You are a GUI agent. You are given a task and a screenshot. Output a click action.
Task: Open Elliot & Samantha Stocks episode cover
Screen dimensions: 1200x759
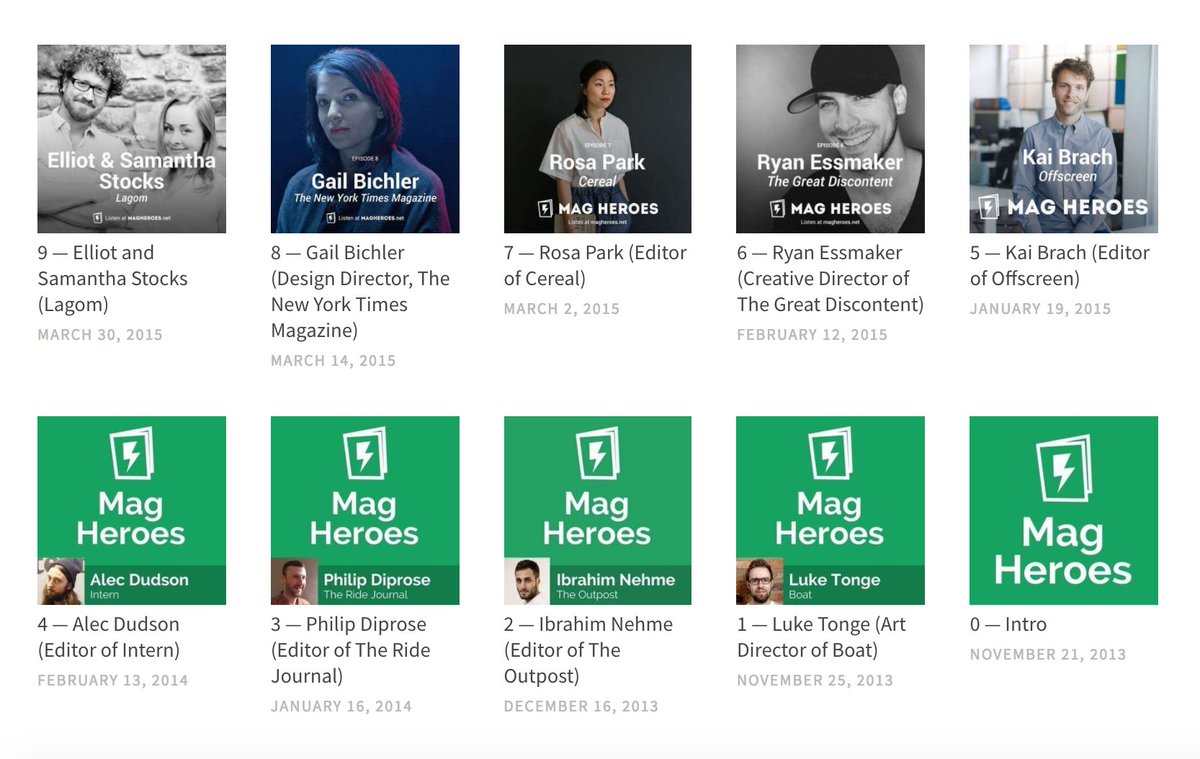[132, 139]
